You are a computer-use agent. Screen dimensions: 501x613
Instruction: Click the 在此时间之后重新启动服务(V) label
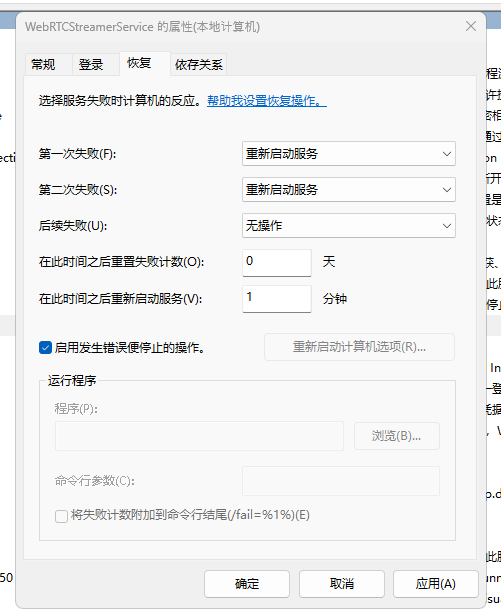pos(120,299)
